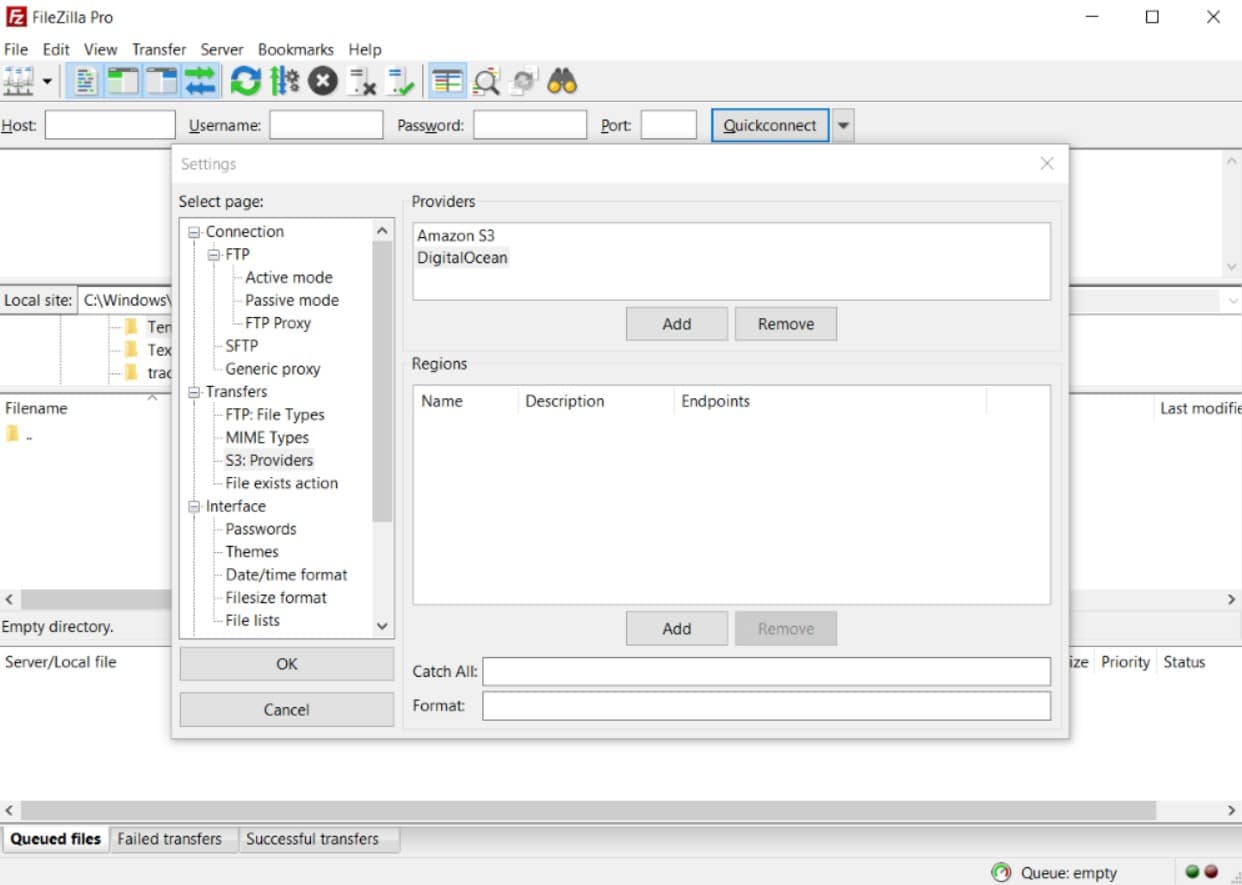The width and height of the screenshot is (1242, 885).
Task: Remove the selected provider
Action: pos(786,323)
